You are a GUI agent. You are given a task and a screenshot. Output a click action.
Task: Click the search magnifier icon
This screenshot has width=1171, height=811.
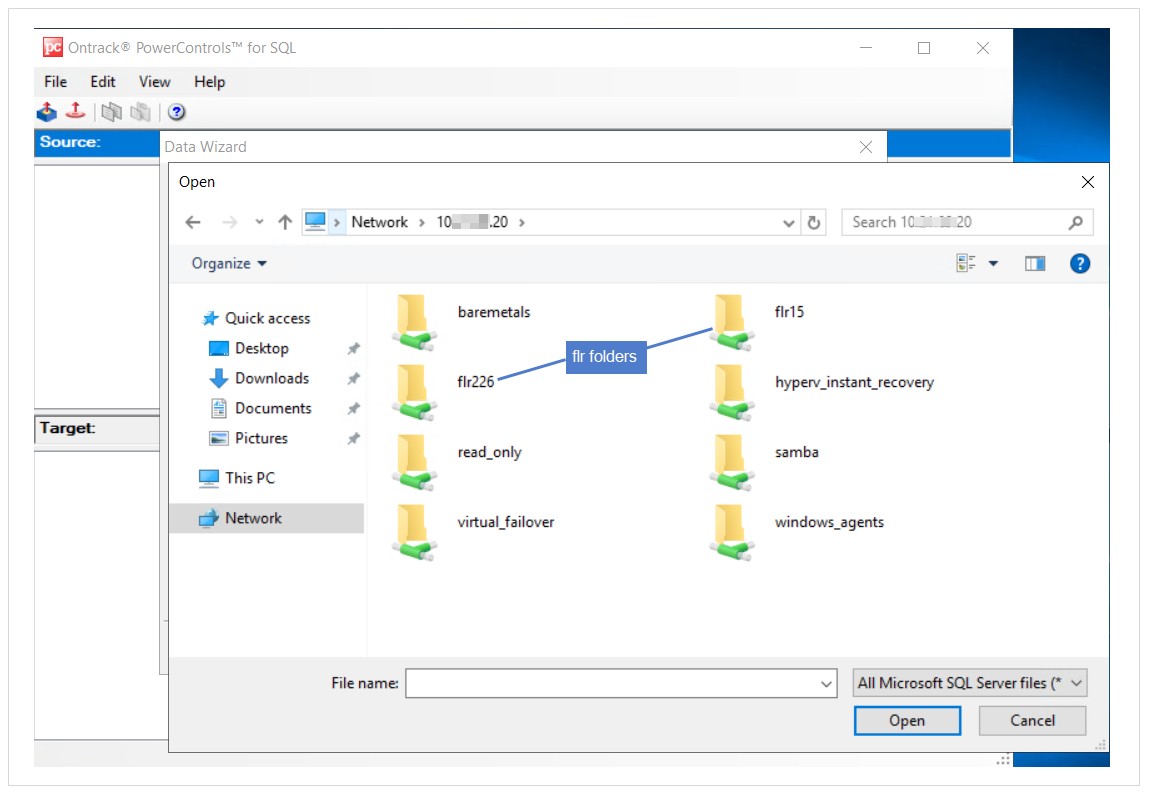pyautogui.click(x=1075, y=223)
